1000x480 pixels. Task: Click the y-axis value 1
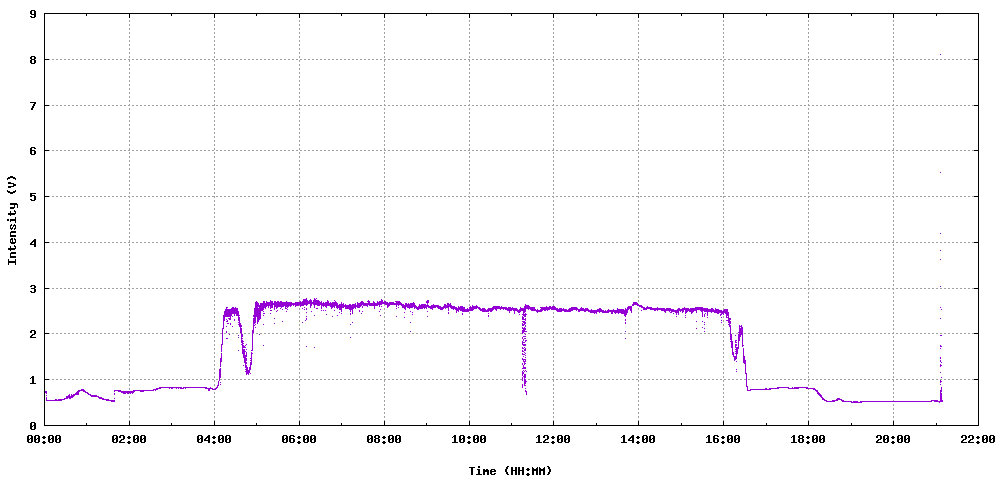tap(33, 380)
